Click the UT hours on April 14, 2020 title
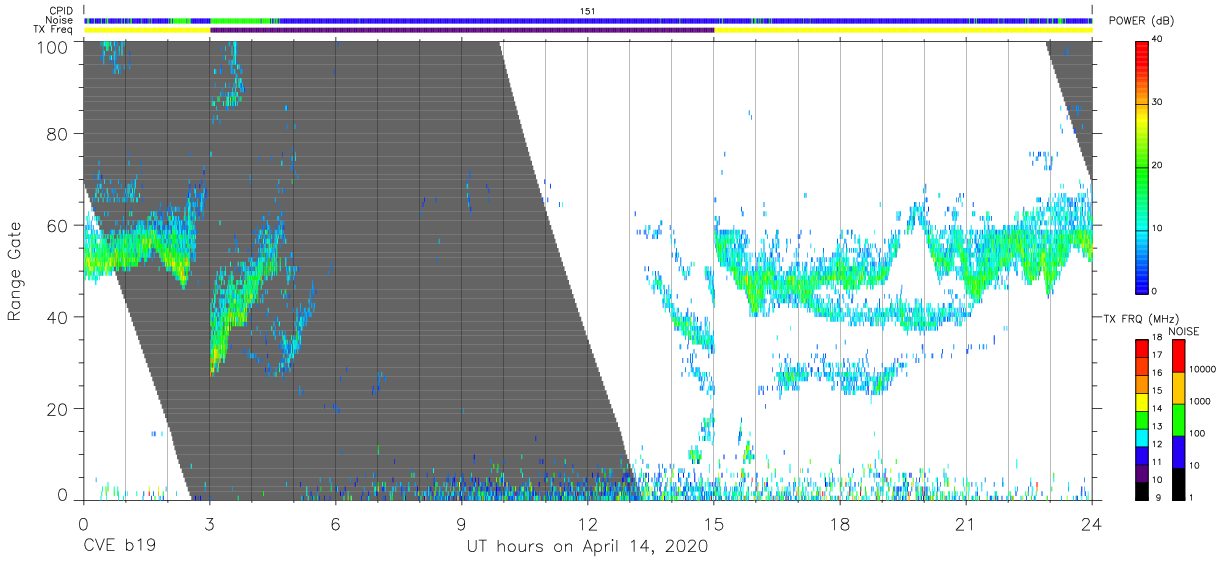1228x567 pixels. (x=588, y=547)
